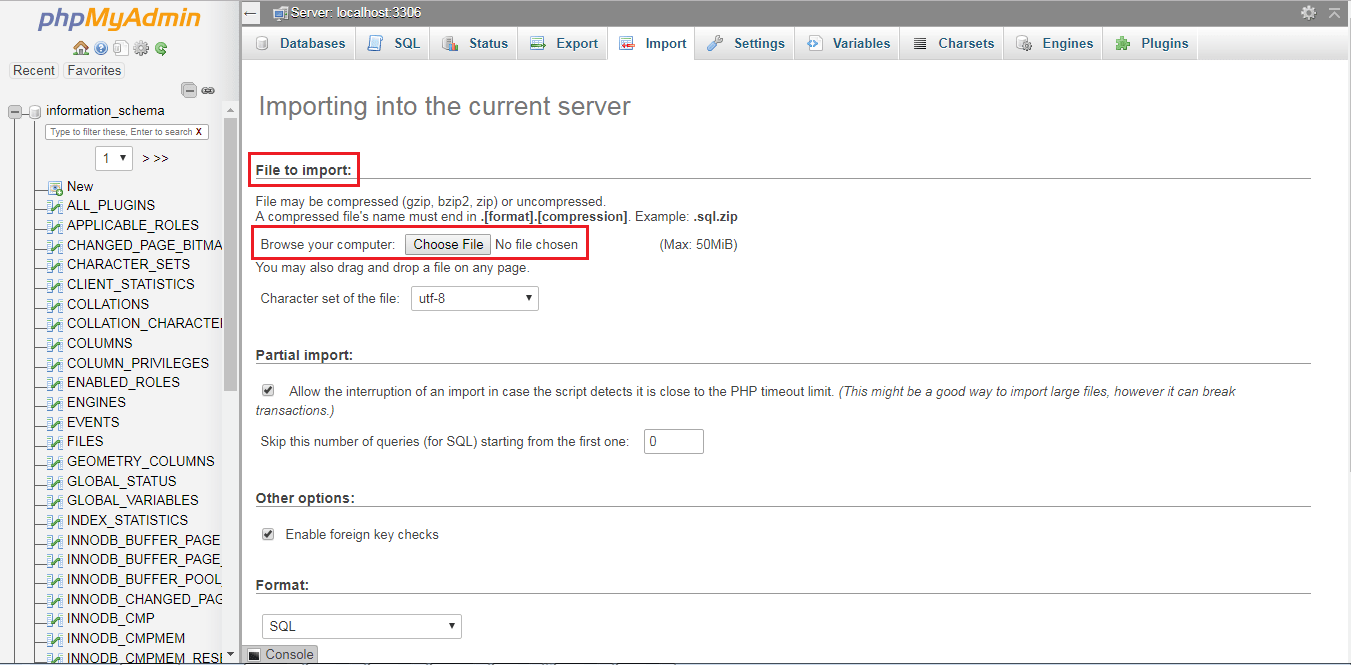The image size is (1351, 665).
Task: Open the Format dropdown showing SQL
Action: [x=361, y=625]
